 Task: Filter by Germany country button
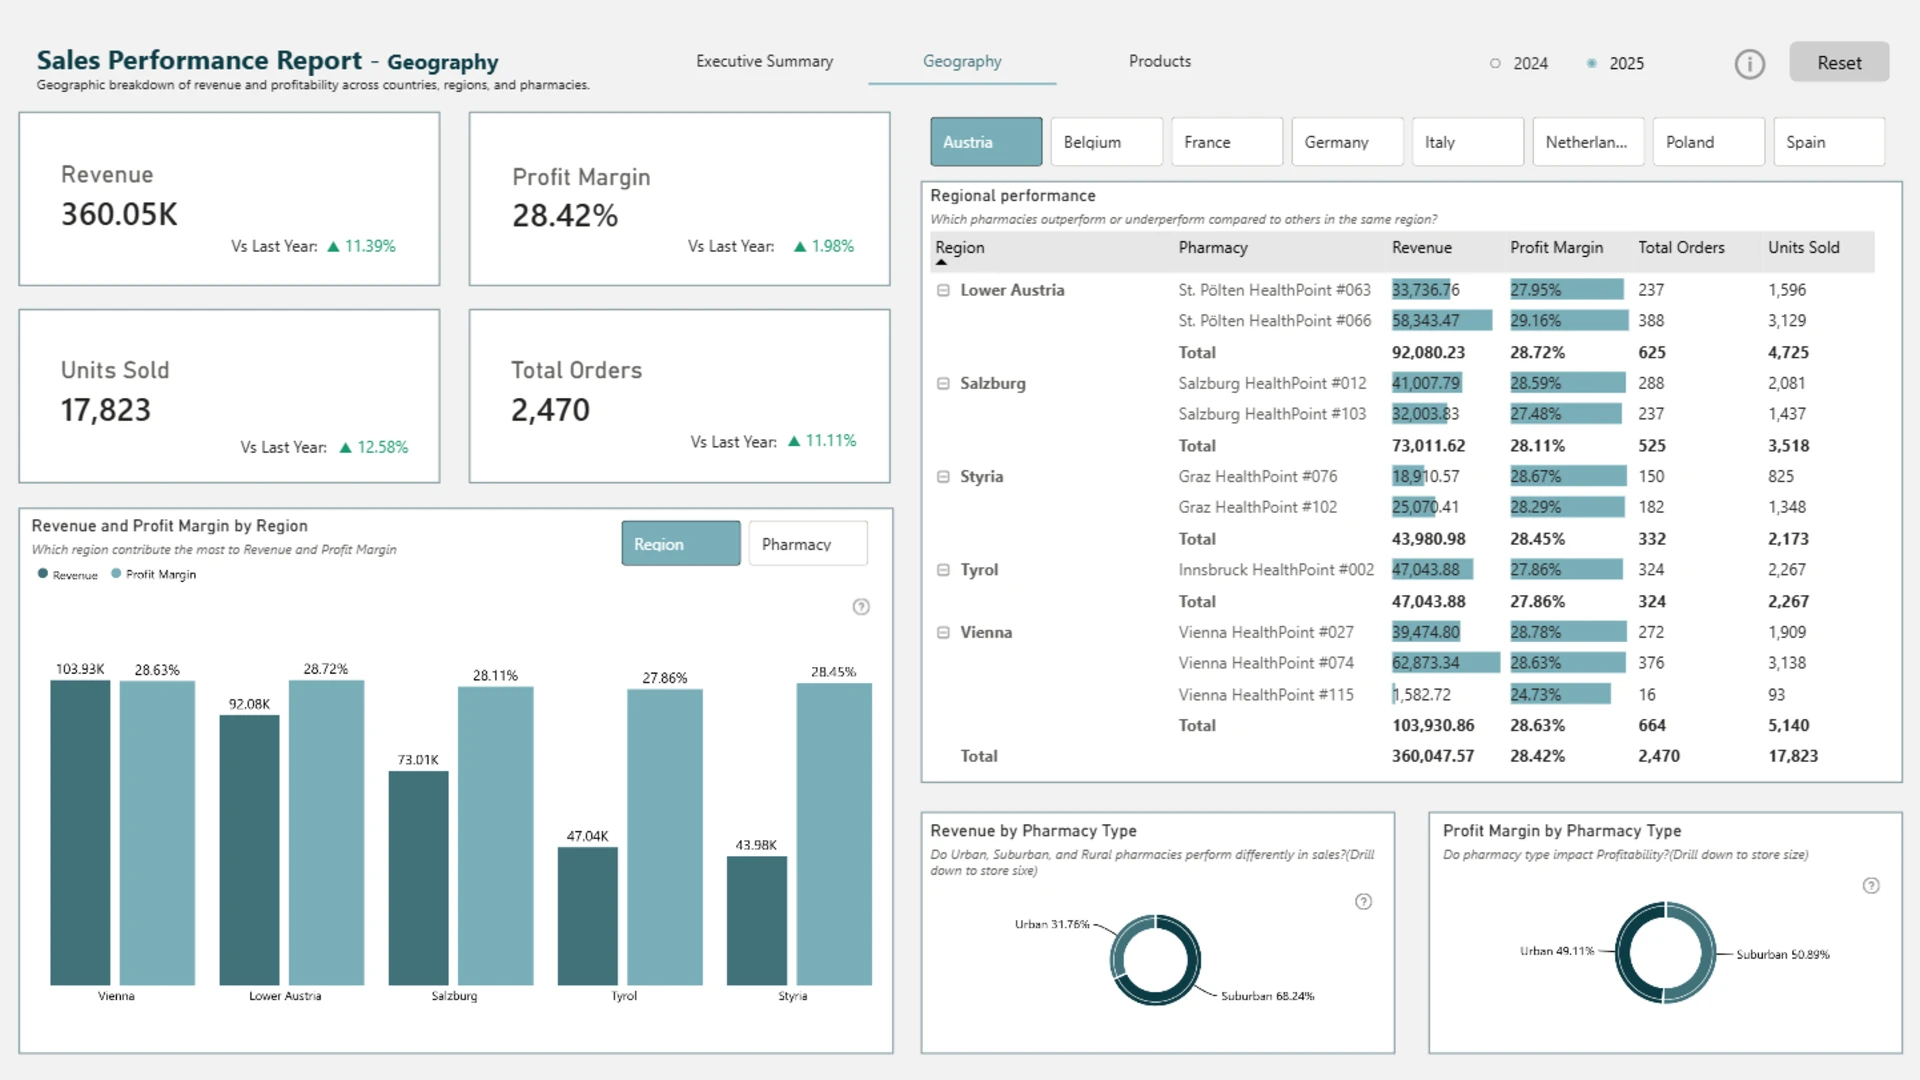(x=1347, y=142)
